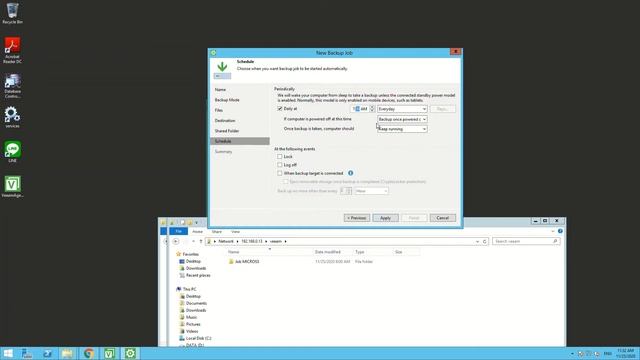This screenshot has width=640, height=360.
Task: Enable the Lock event checkbox
Action: pyautogui.click(x=280, y=156)
